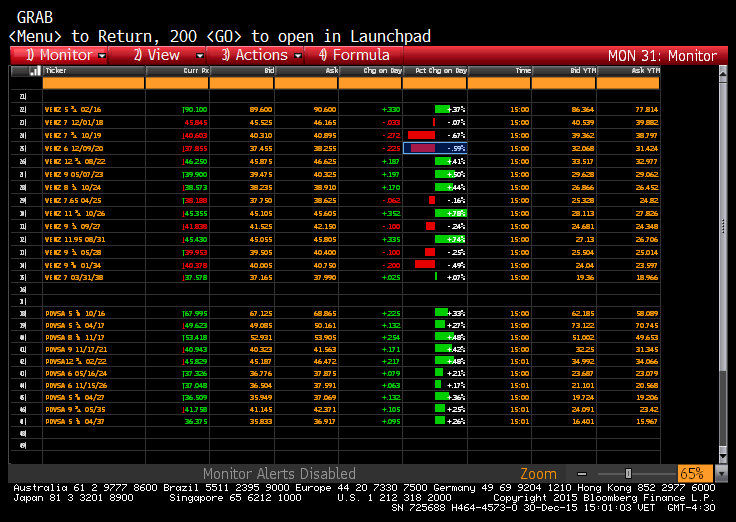This screenshot has height=522, width=736.
Task: Click the chart icon in header corner
Action: tap(35, 71)
